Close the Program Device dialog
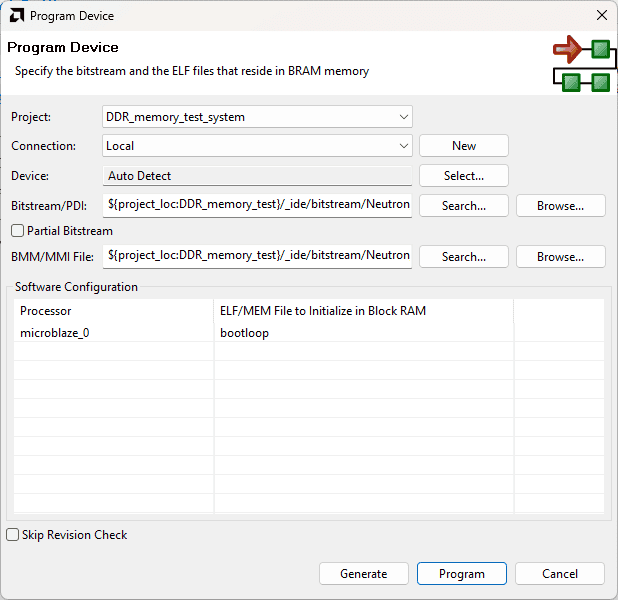Image resolution: width=618 pixels, height=600 pixels. point(601,16)
